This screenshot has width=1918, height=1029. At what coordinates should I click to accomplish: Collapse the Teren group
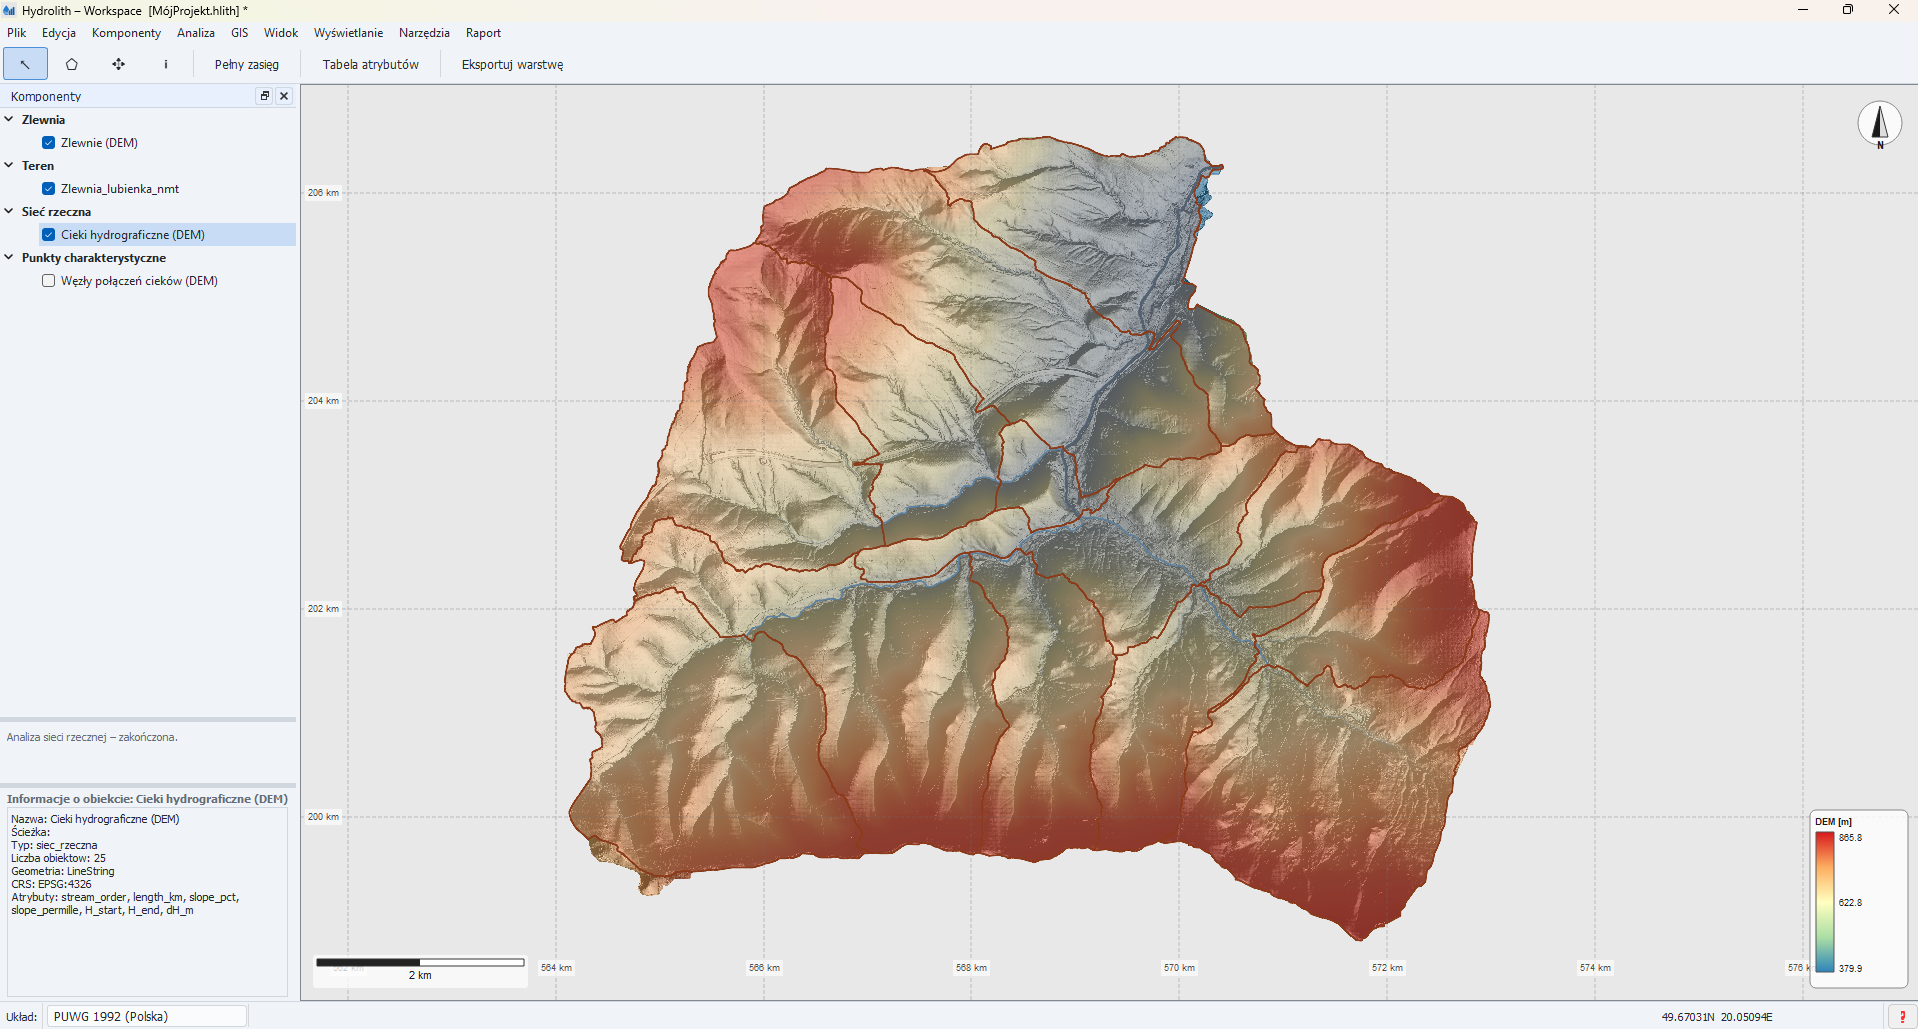click(9, 165)
